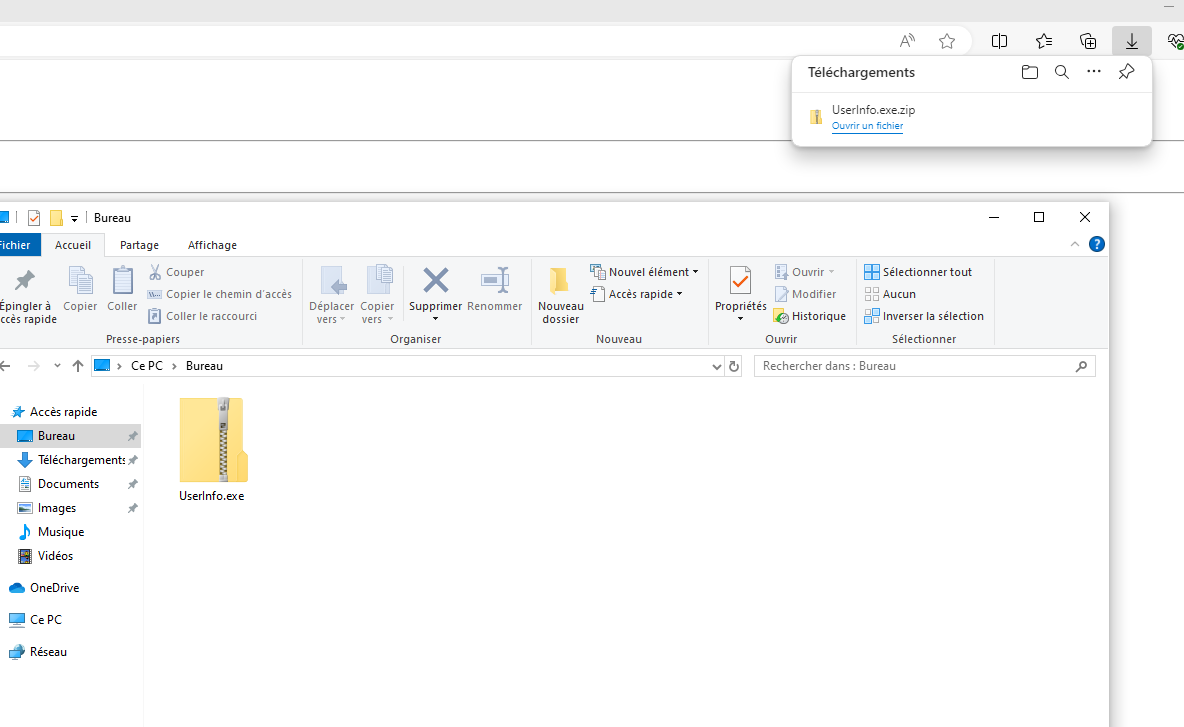Click Épingler à Accès rapide button
The width and height of the screenshot is (1184, 727).
(26, 296)
